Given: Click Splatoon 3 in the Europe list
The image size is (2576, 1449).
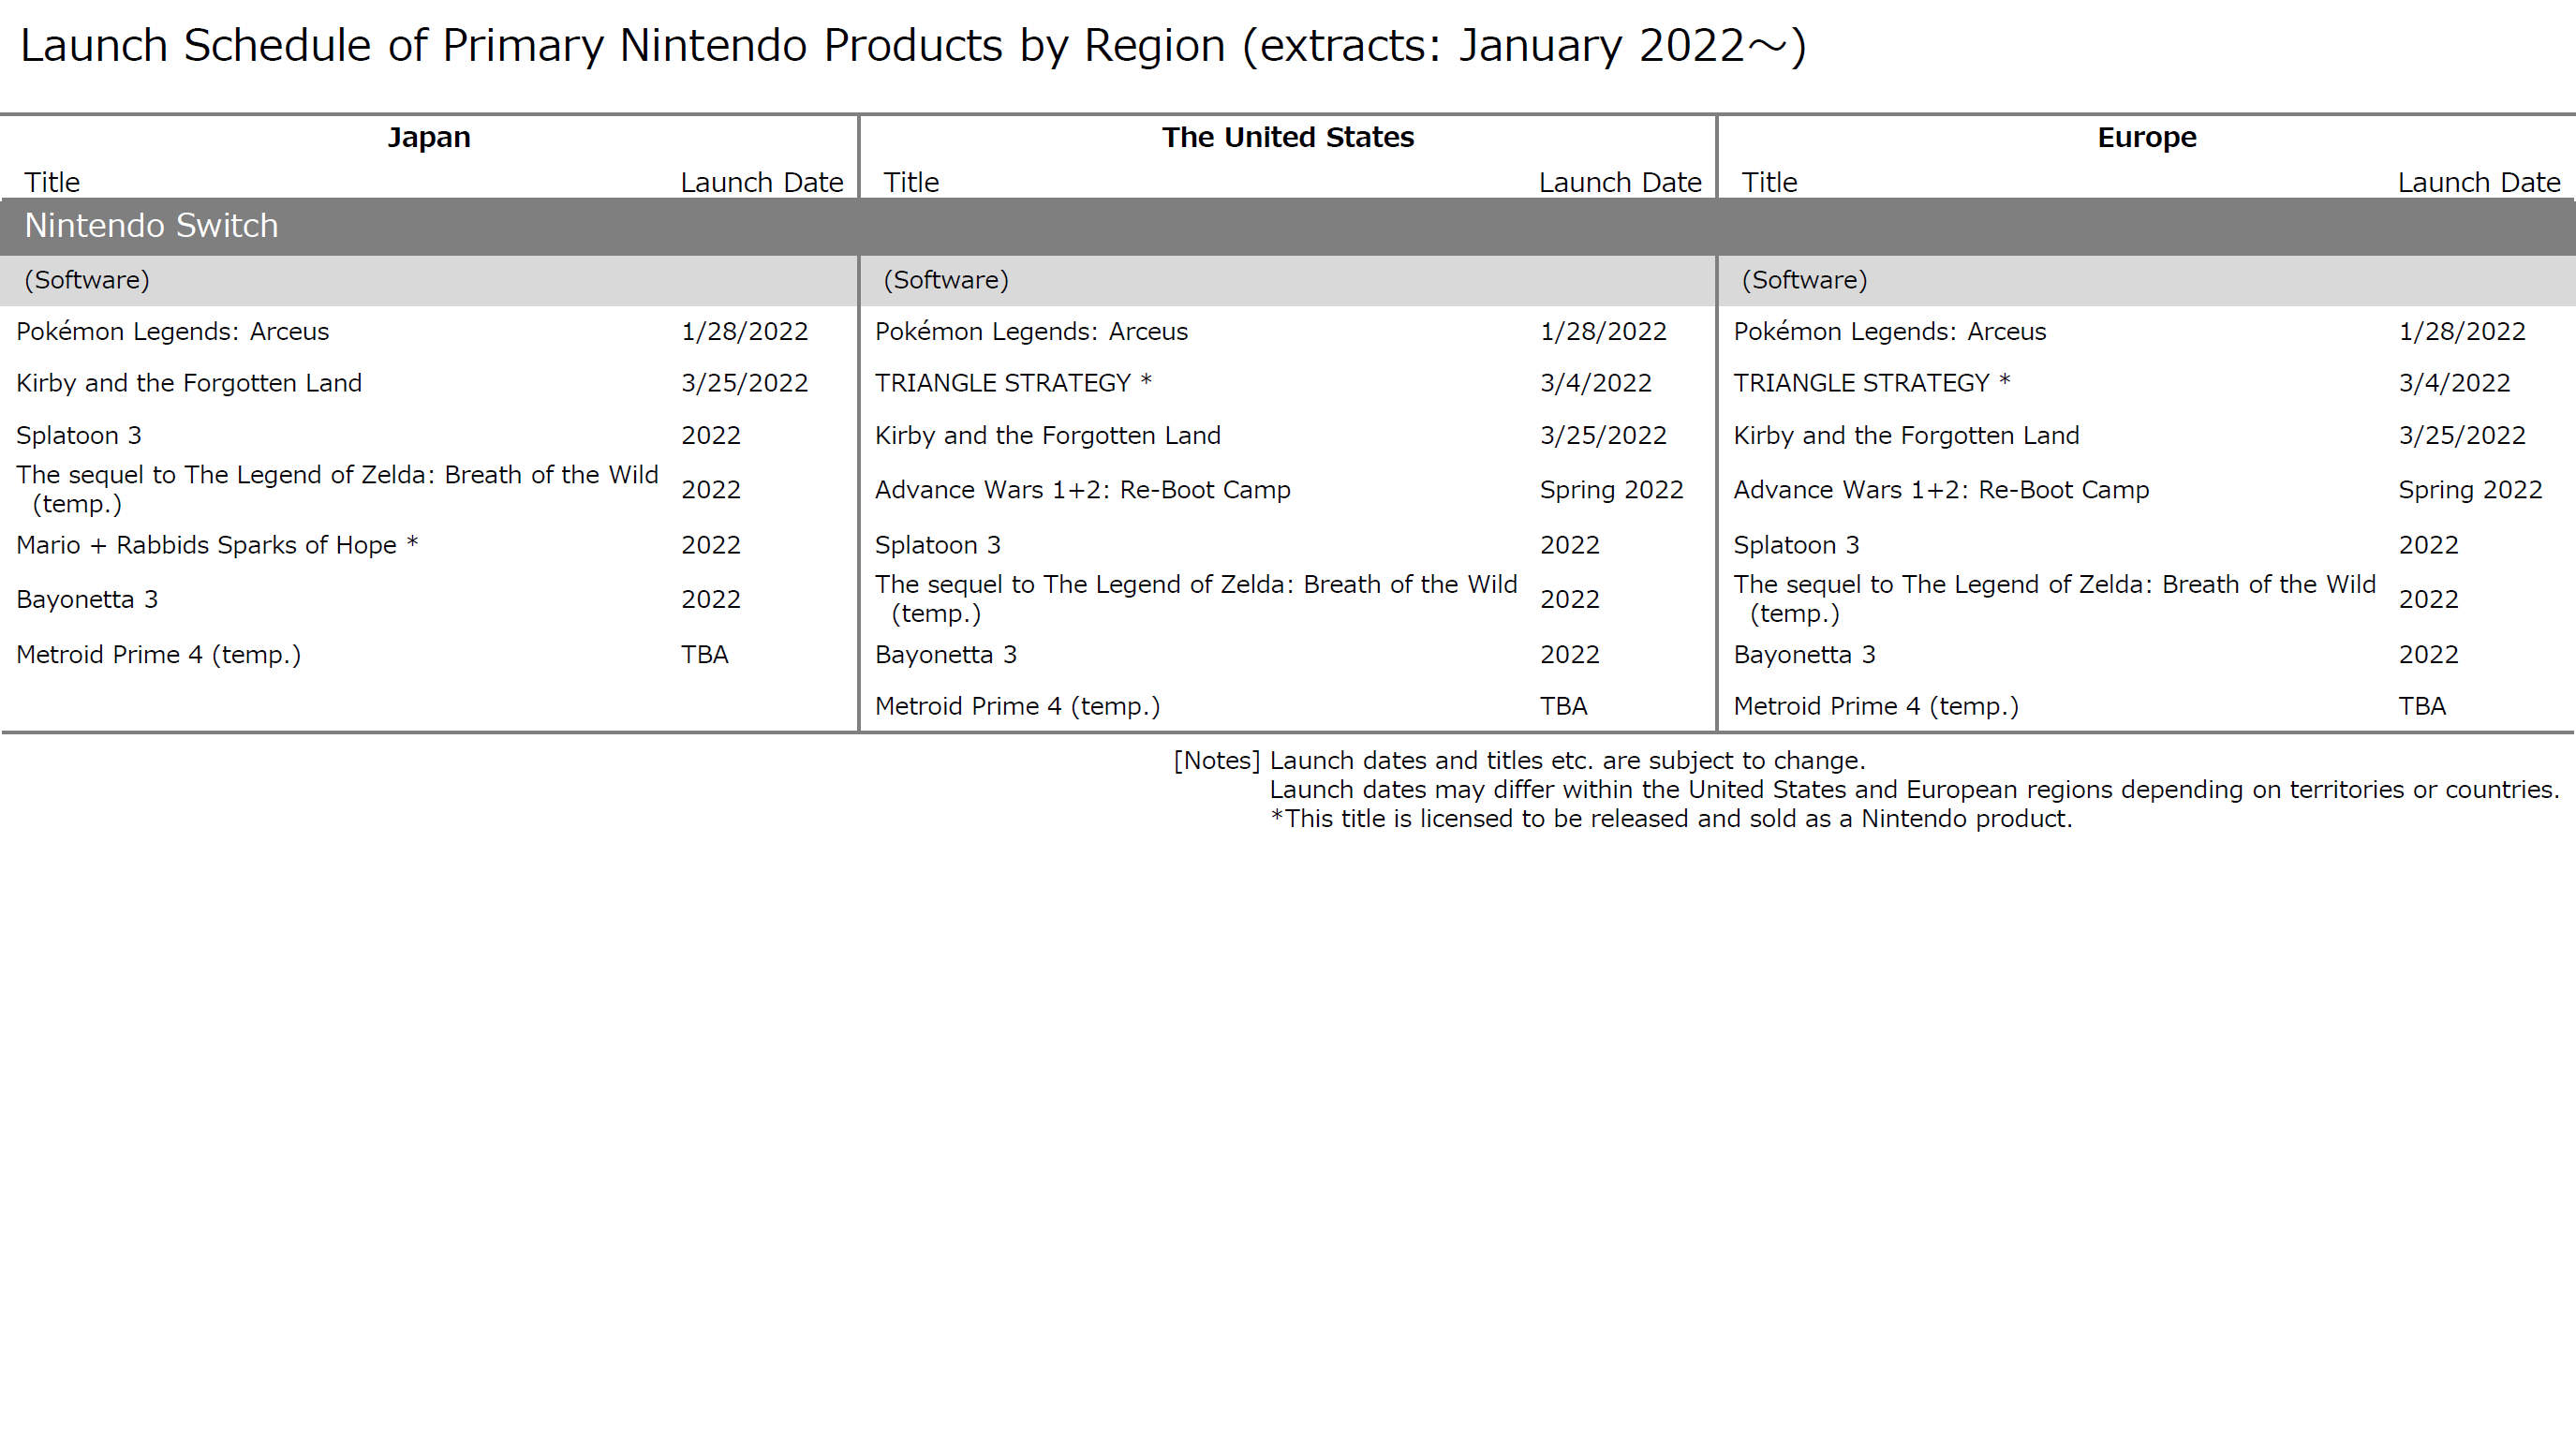Looking at the screenshot, I should click(x=1796, y=545).
